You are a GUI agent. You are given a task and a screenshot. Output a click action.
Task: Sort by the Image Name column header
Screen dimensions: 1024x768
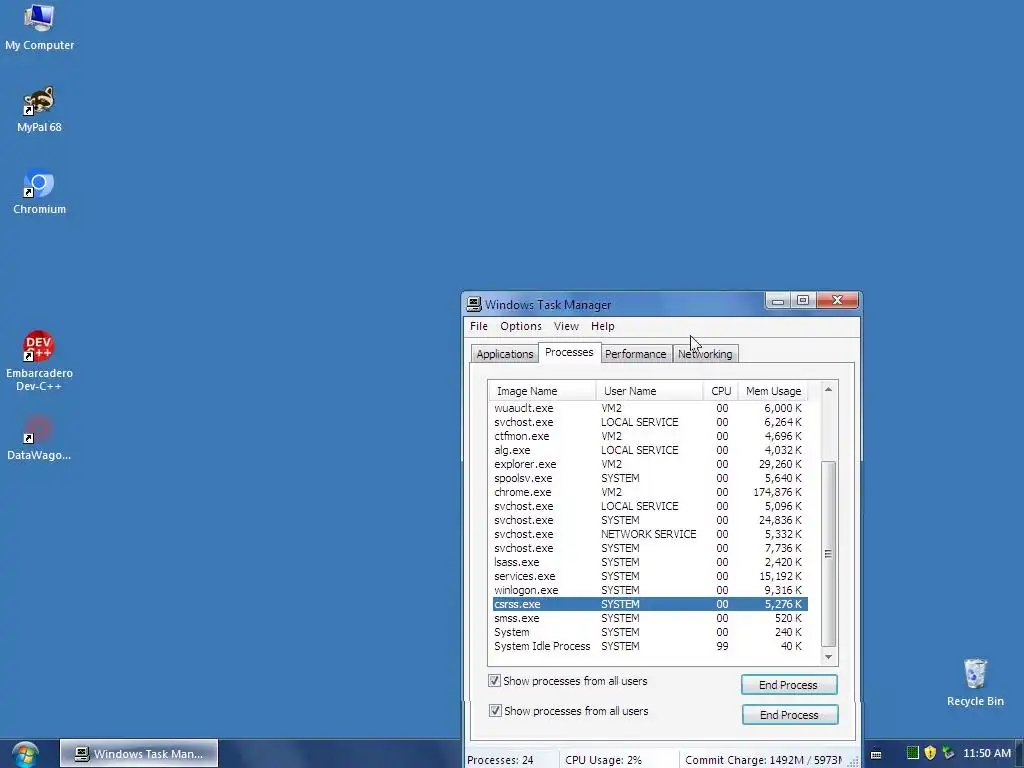(542, 391)
